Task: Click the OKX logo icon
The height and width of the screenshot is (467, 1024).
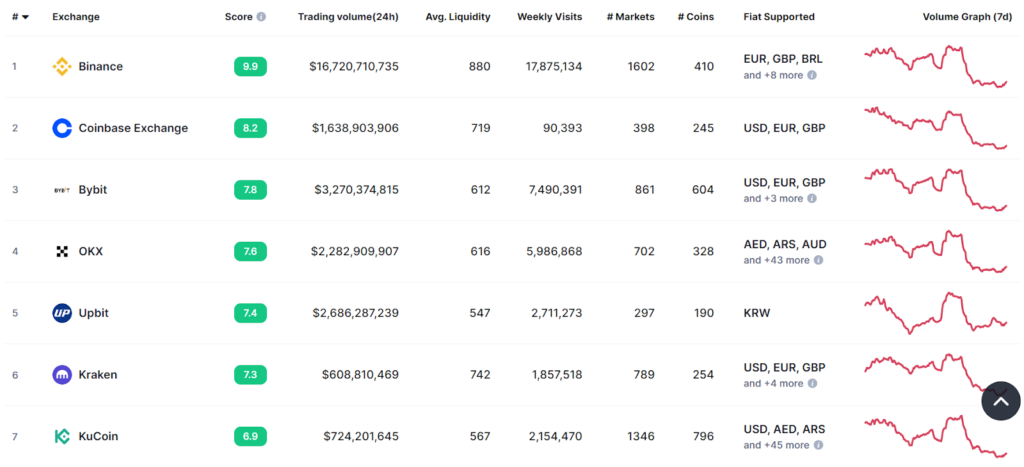Action: [62, 251]
